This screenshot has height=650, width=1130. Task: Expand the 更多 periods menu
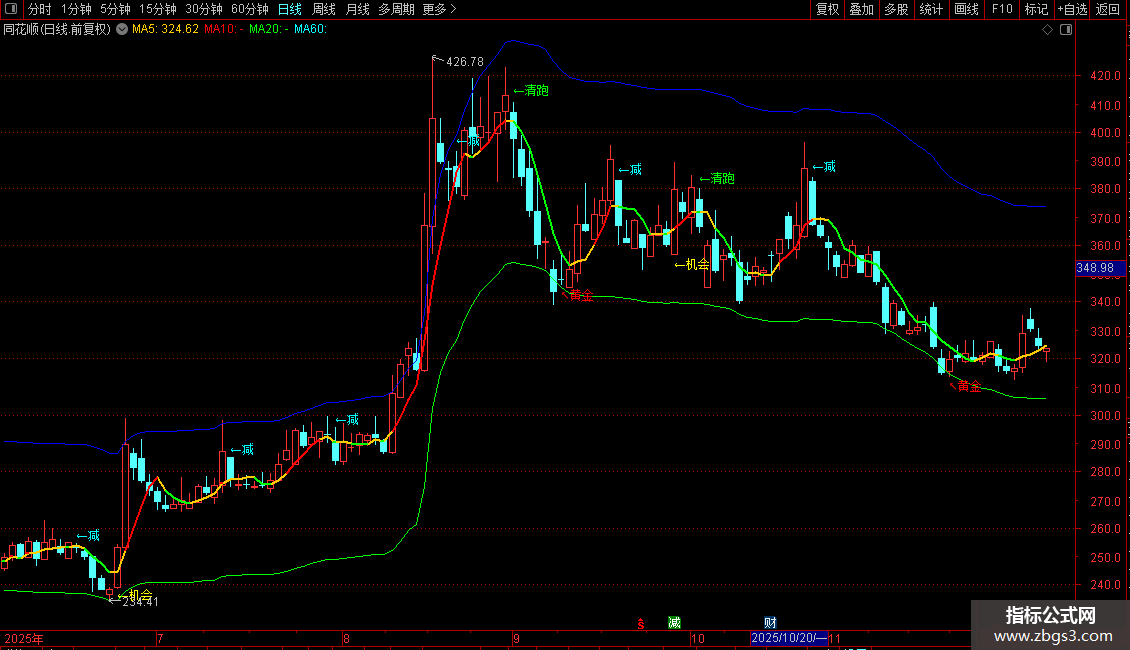439,9
